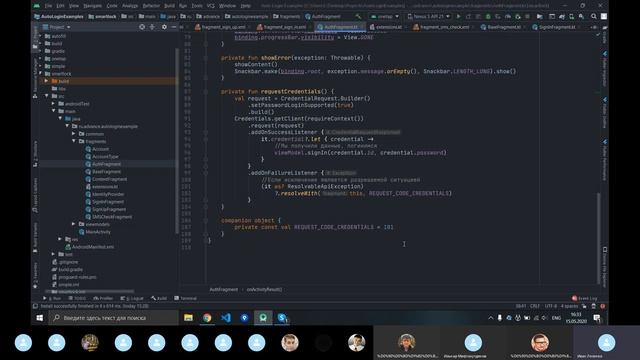
Task: Click the locate/scroll-from-source target icon
Action: coord(142,27)
